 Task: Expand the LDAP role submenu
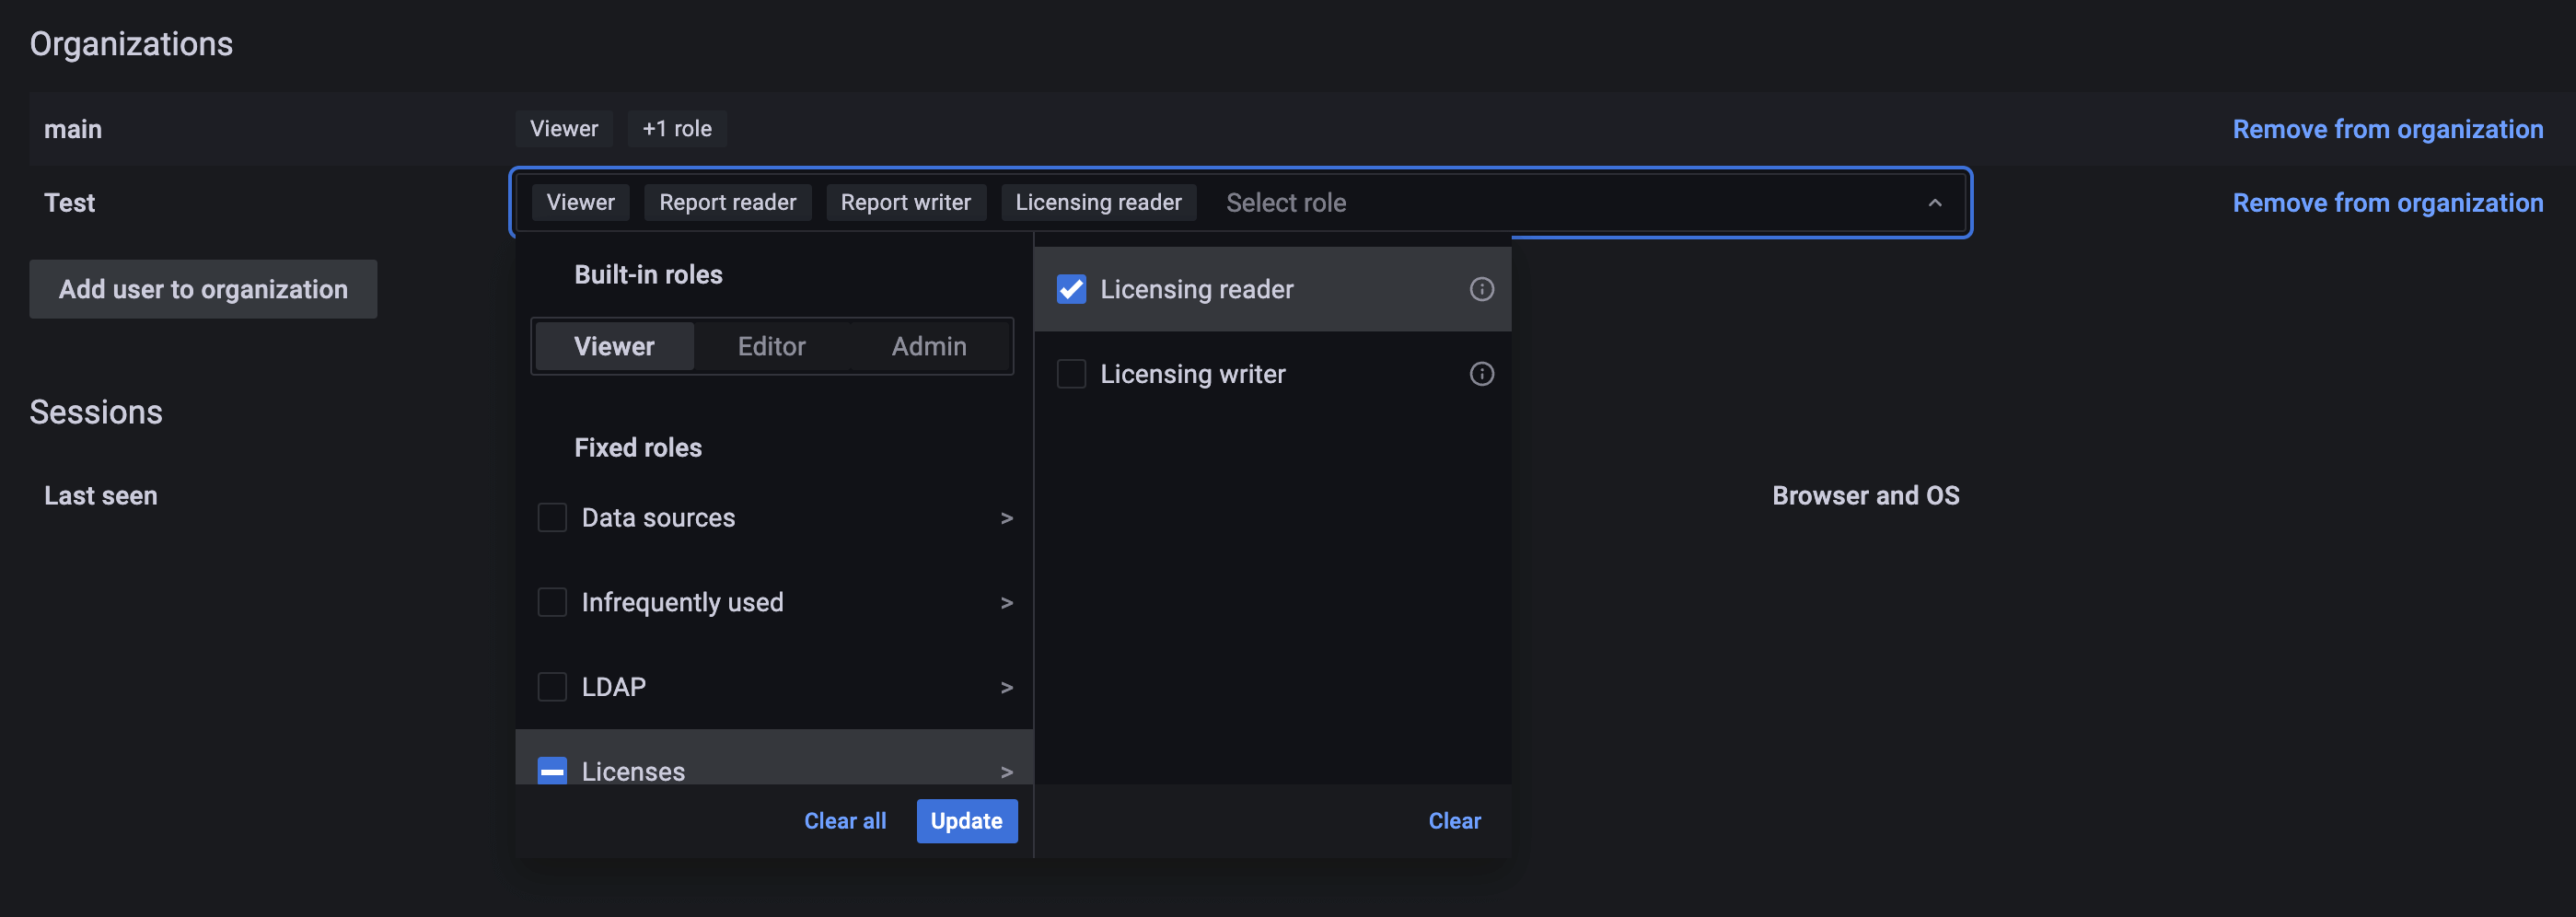[1005, 686]
